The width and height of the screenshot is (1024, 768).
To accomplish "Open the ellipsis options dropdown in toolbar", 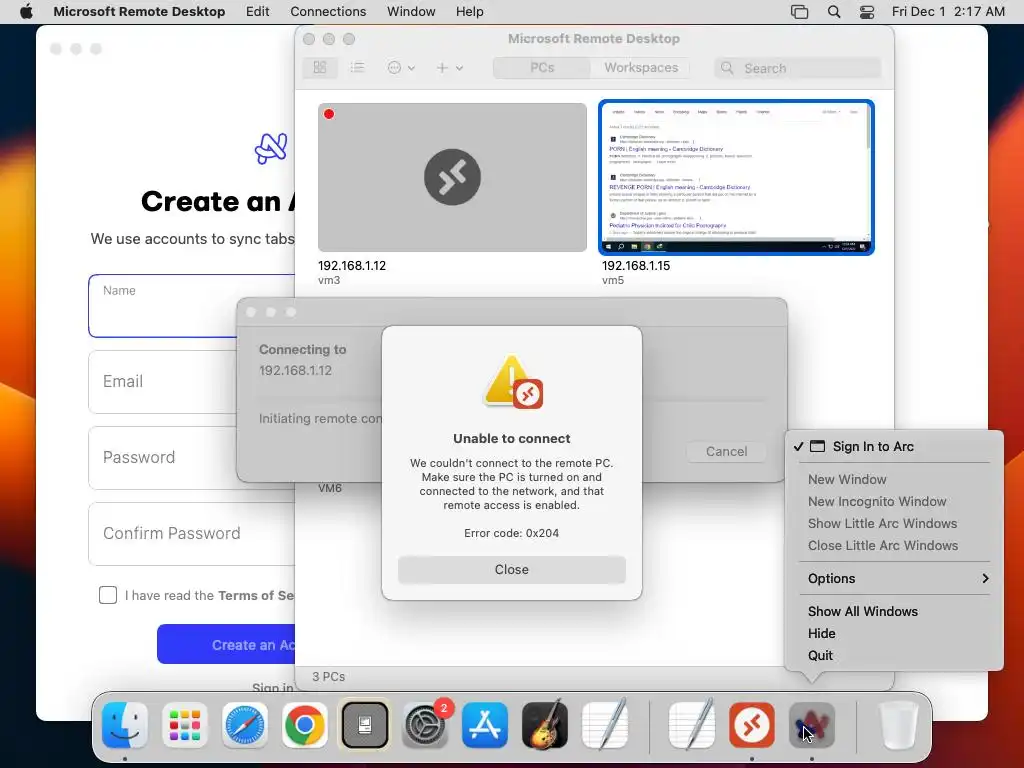I will (401, 67).
